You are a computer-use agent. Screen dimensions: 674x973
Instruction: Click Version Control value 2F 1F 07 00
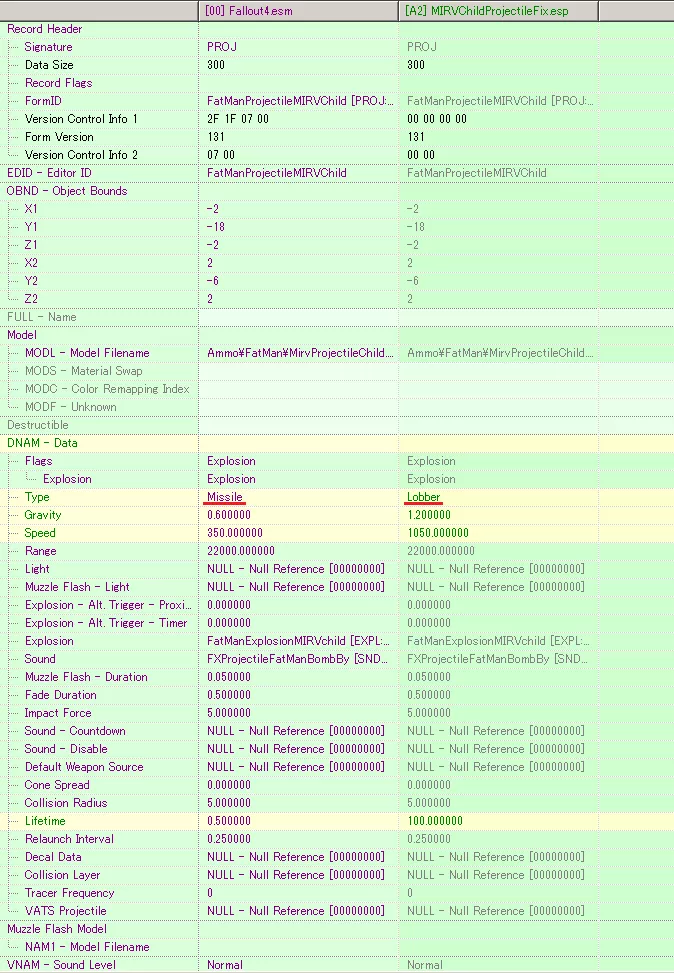(x=238, y=119)
